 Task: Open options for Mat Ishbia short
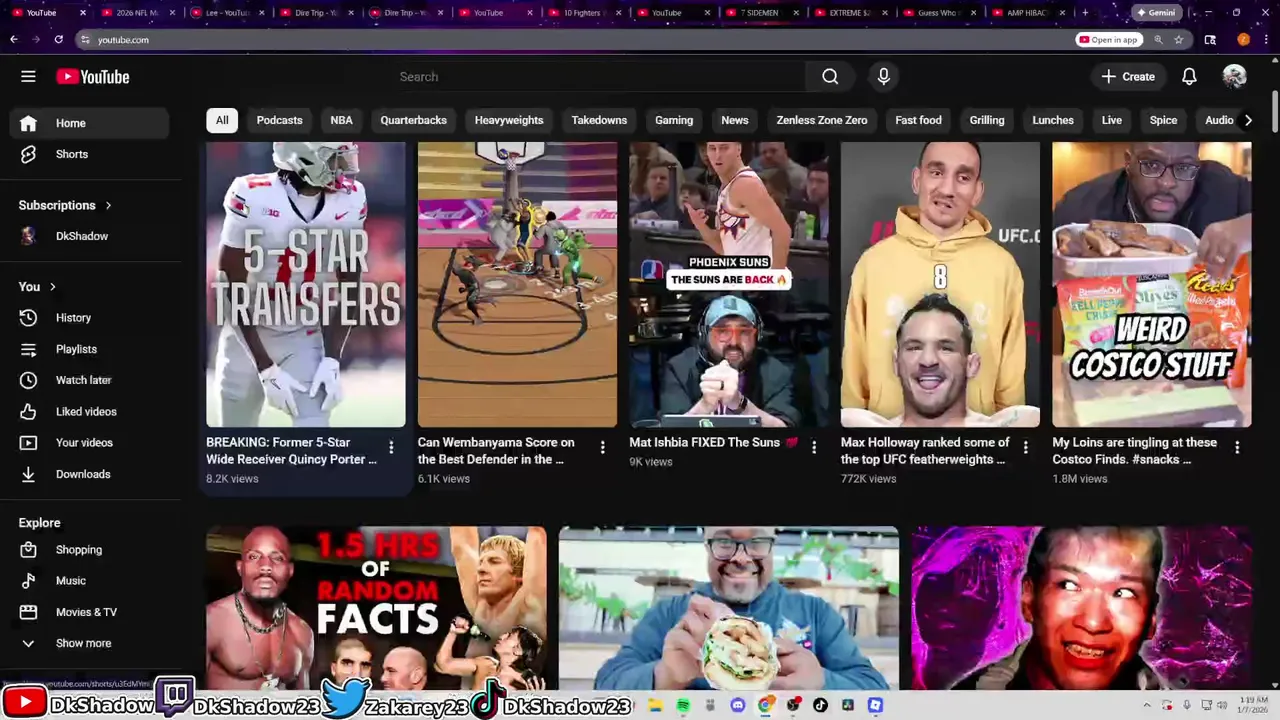[814, 447]
